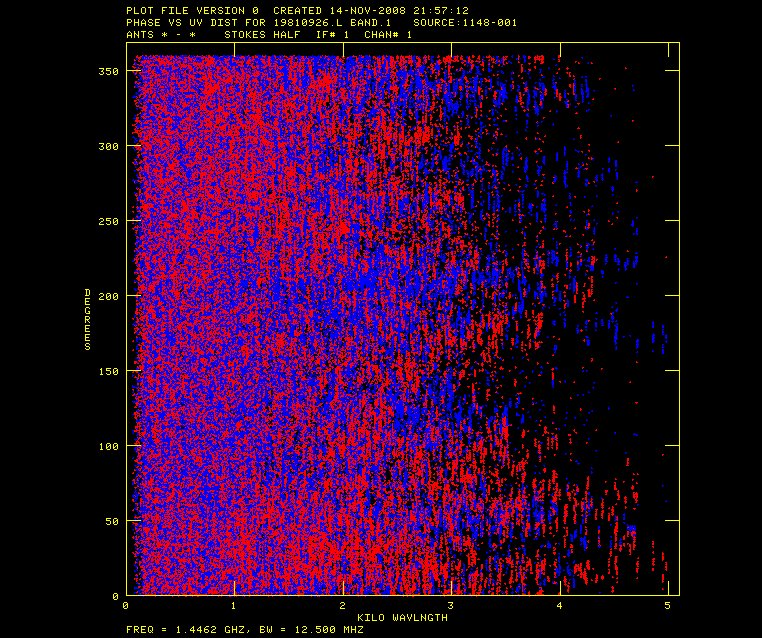Screen dimensions: 762x638
Task: Select the PHASE VS UV DIST title
Action: click(x=182, y=22)
